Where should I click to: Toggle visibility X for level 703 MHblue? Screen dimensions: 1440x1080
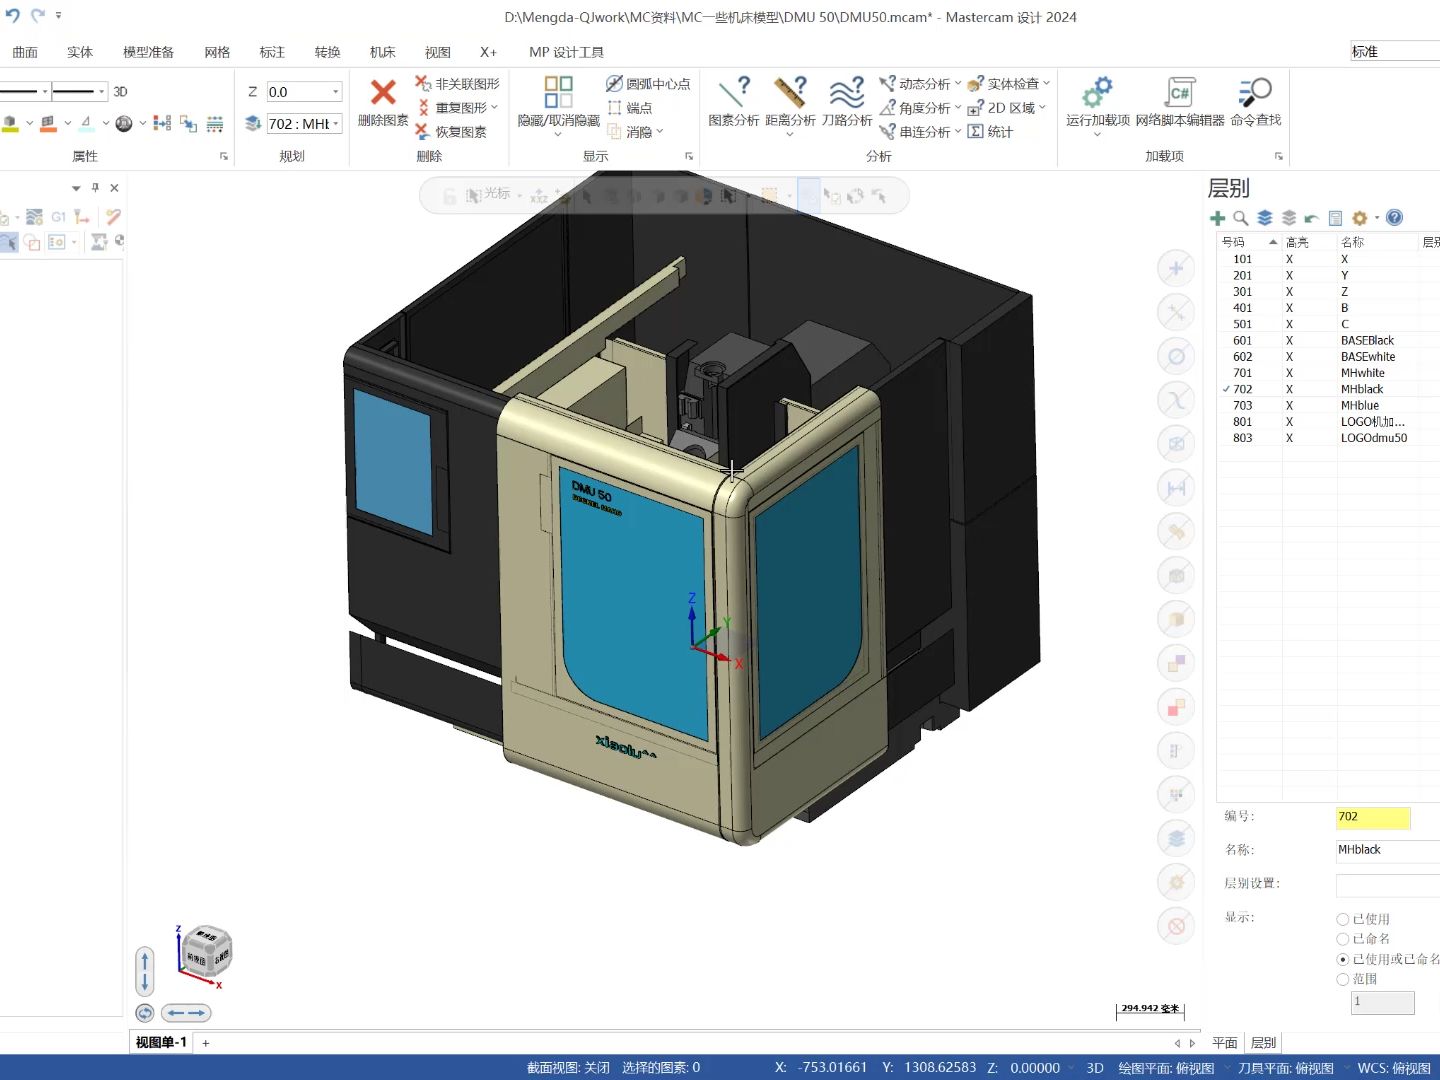tap(1289, 406)
